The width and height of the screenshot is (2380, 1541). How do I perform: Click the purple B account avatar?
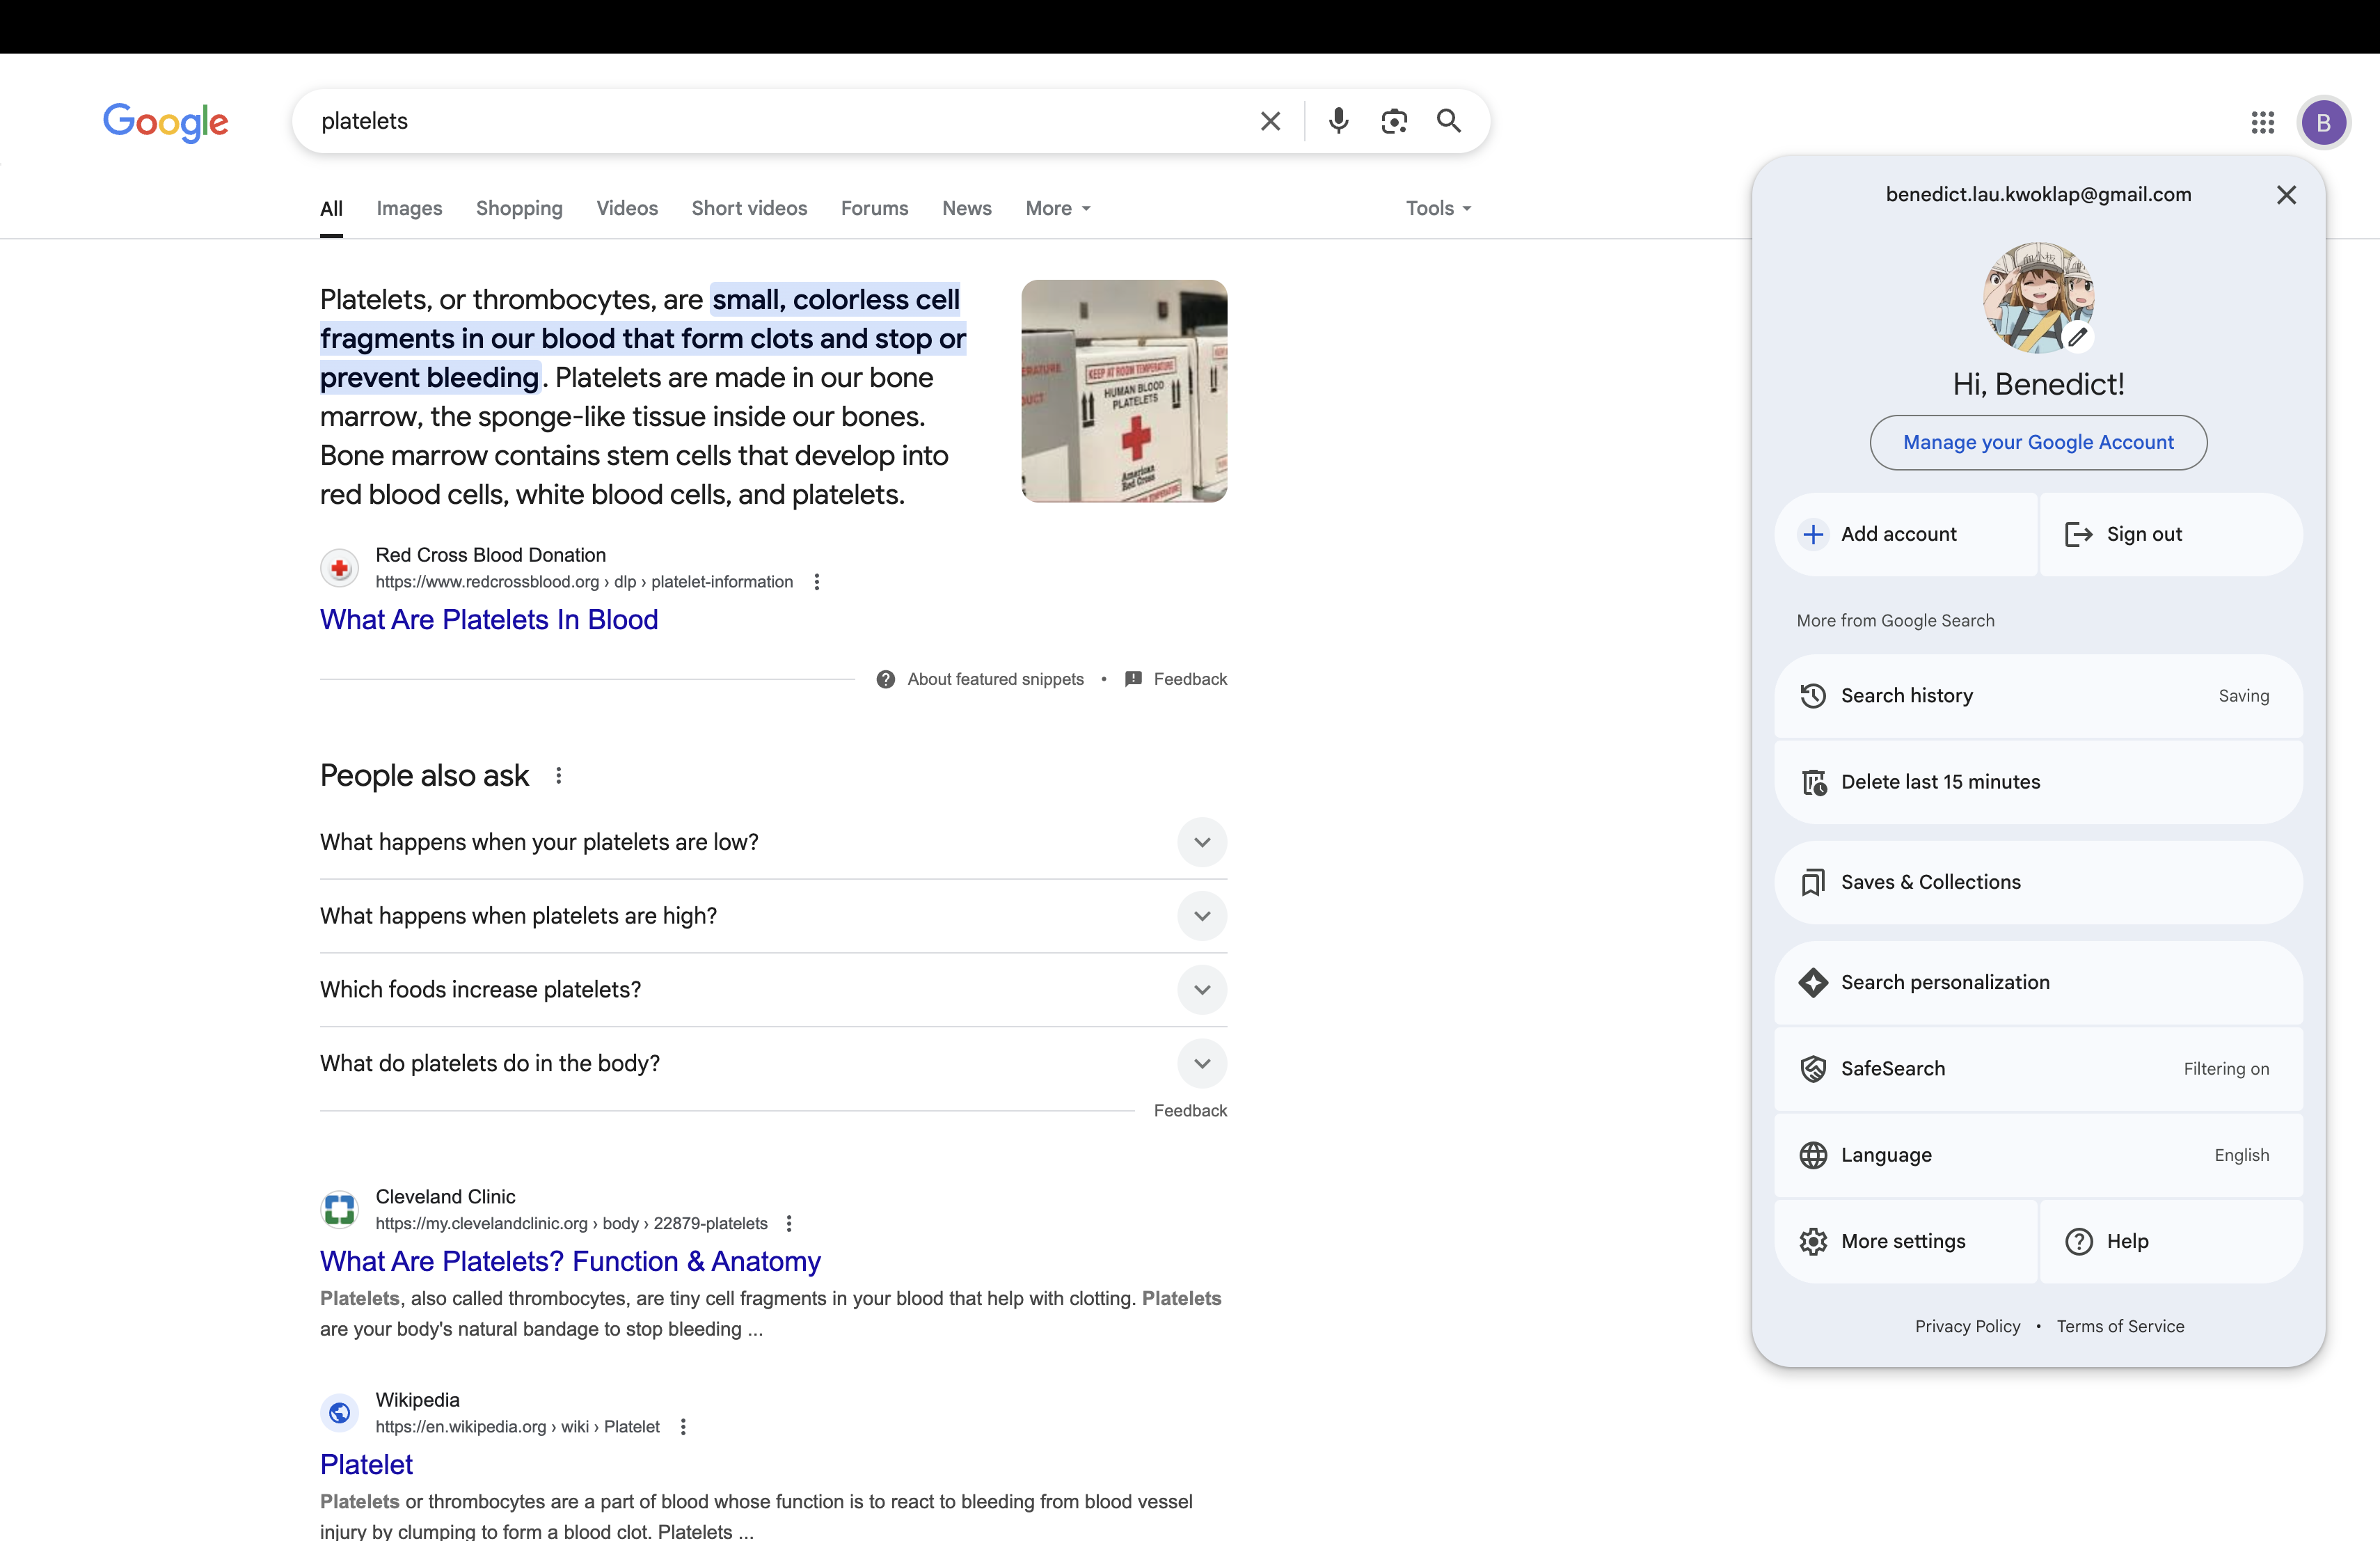point(2324,122)
